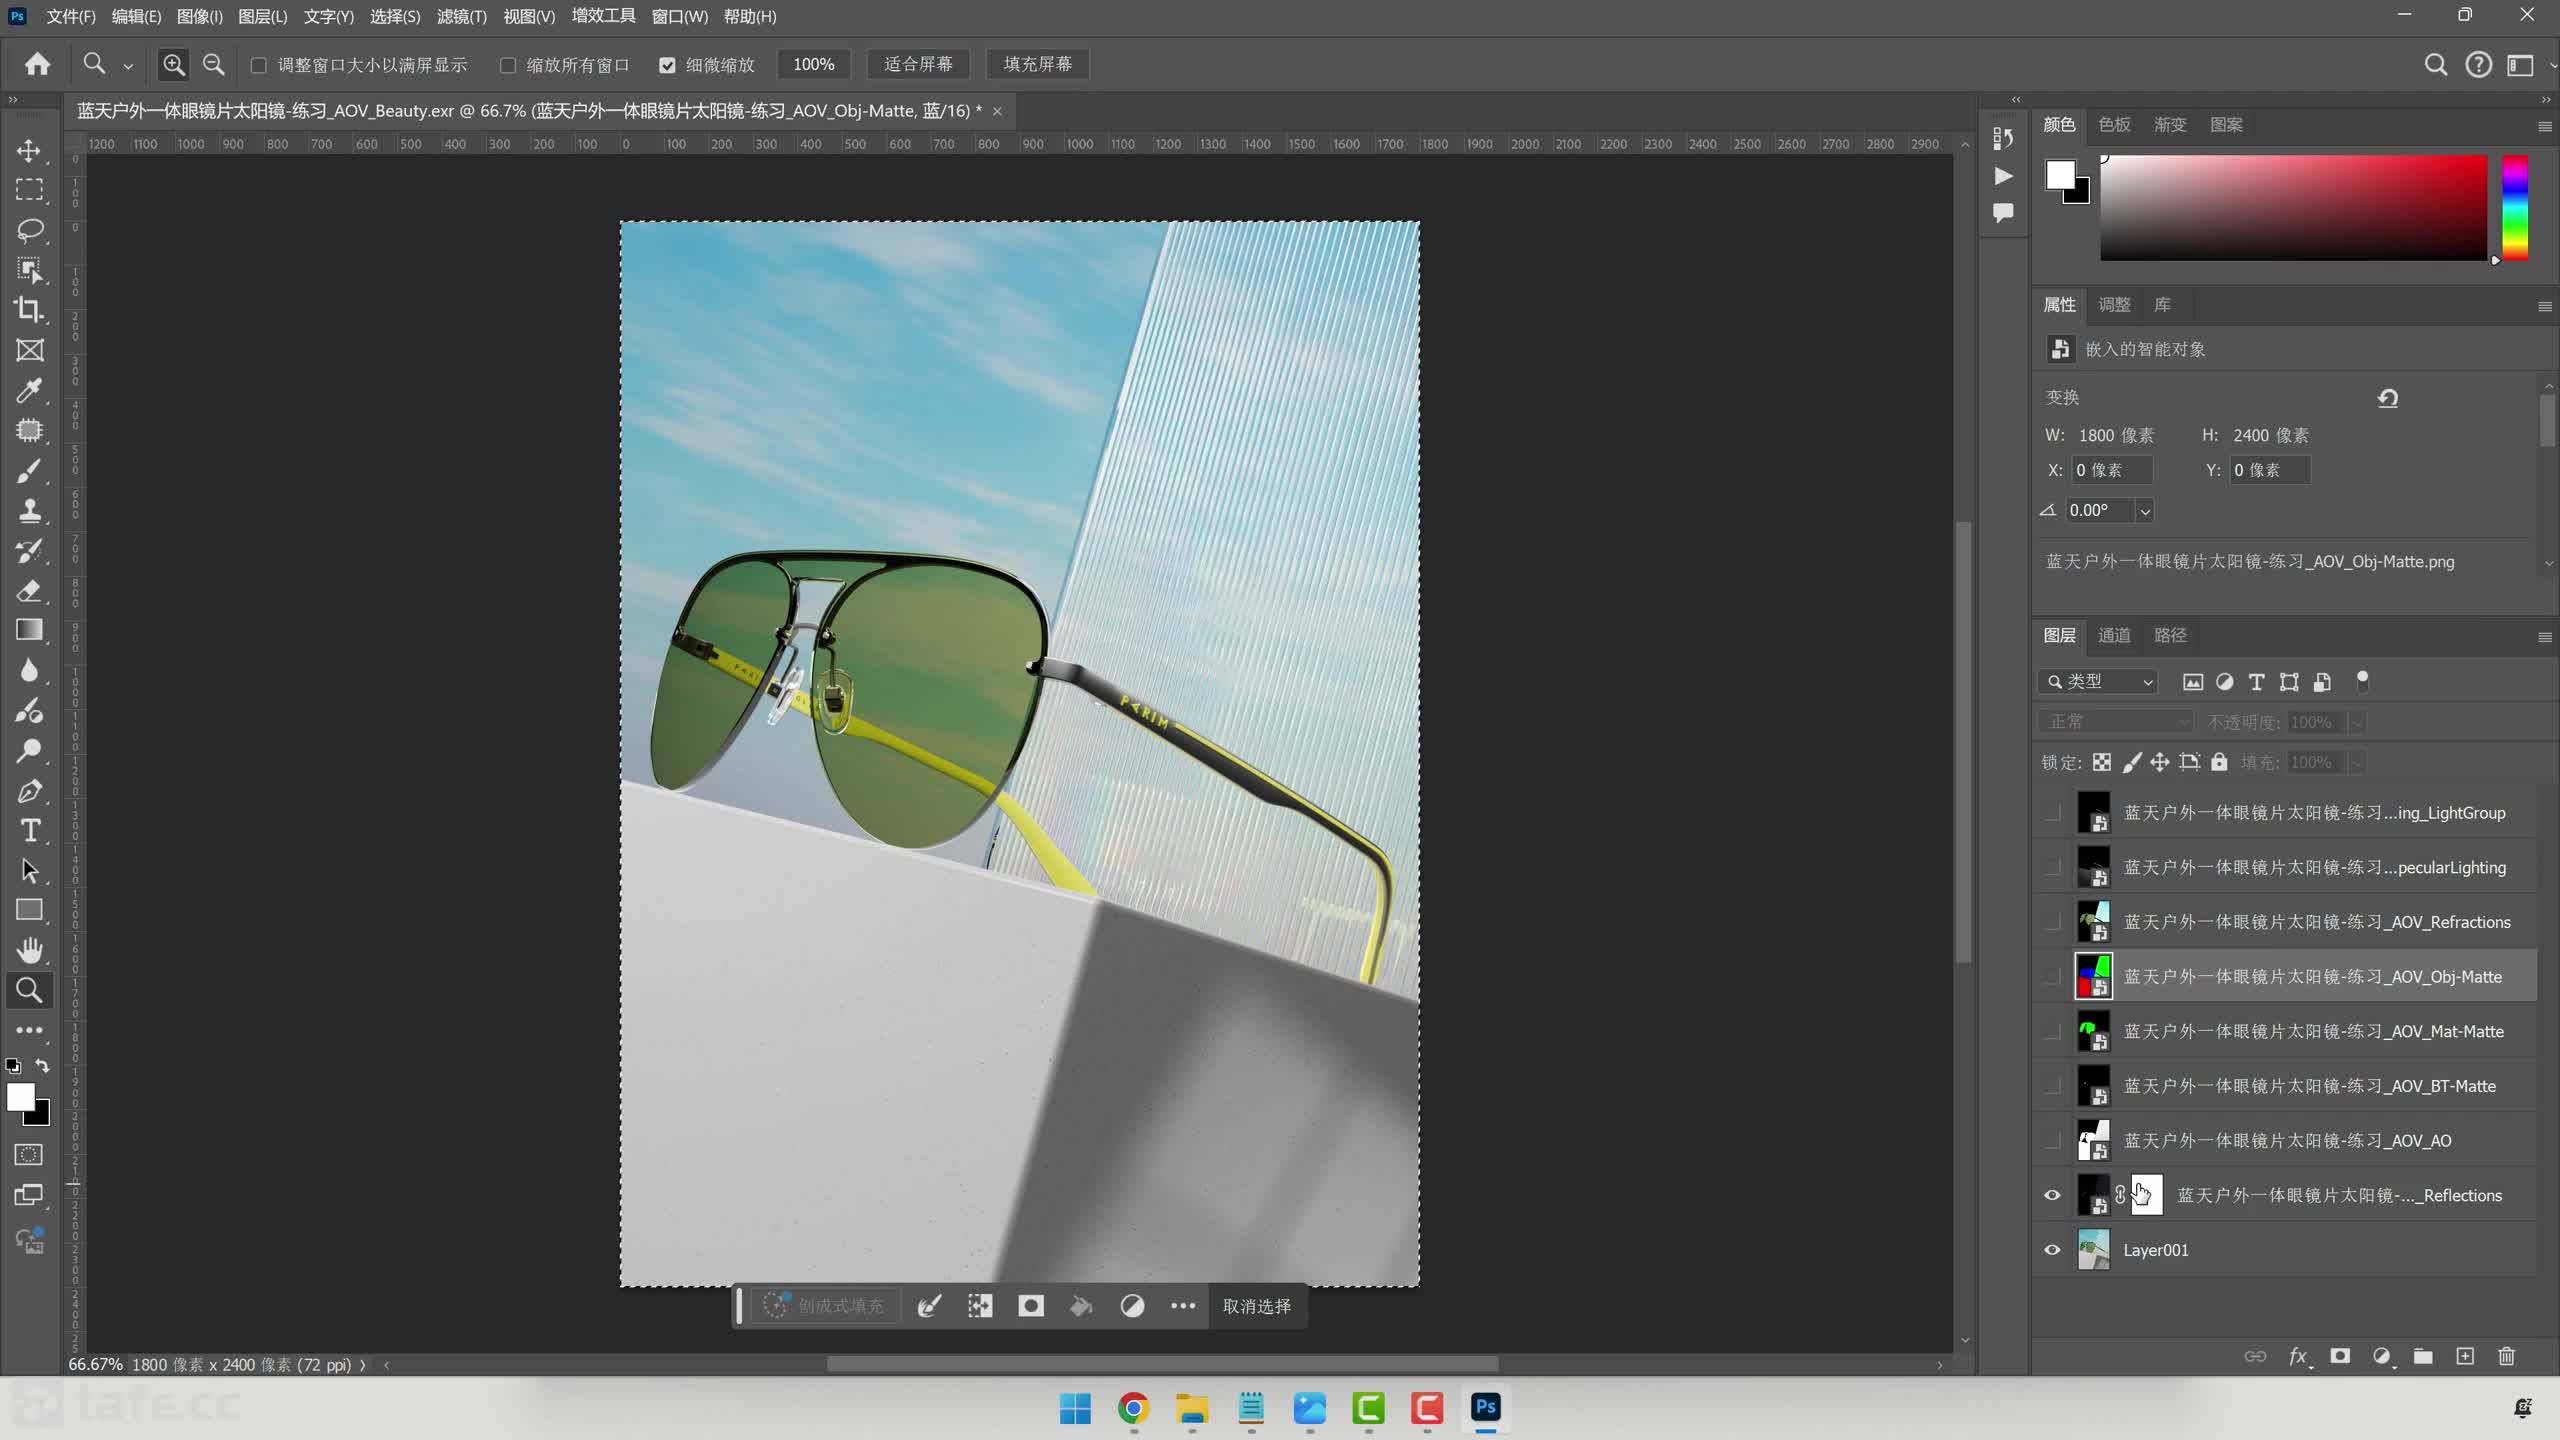
Task: Show the AOV_Refractions layer
Action: coord(2052,922)
